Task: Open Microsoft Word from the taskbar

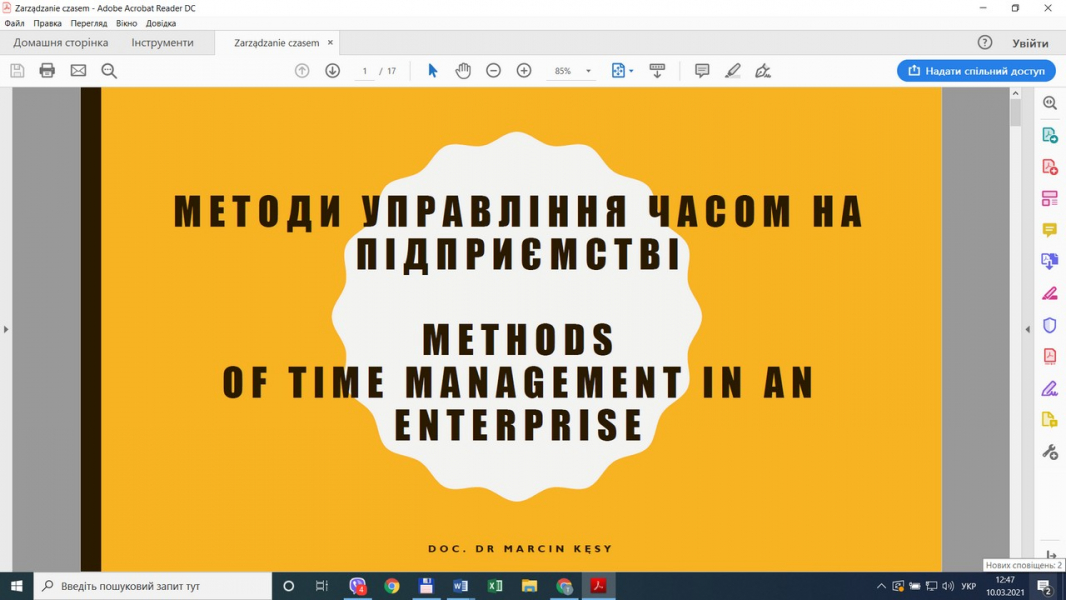Action: point(460,586)
